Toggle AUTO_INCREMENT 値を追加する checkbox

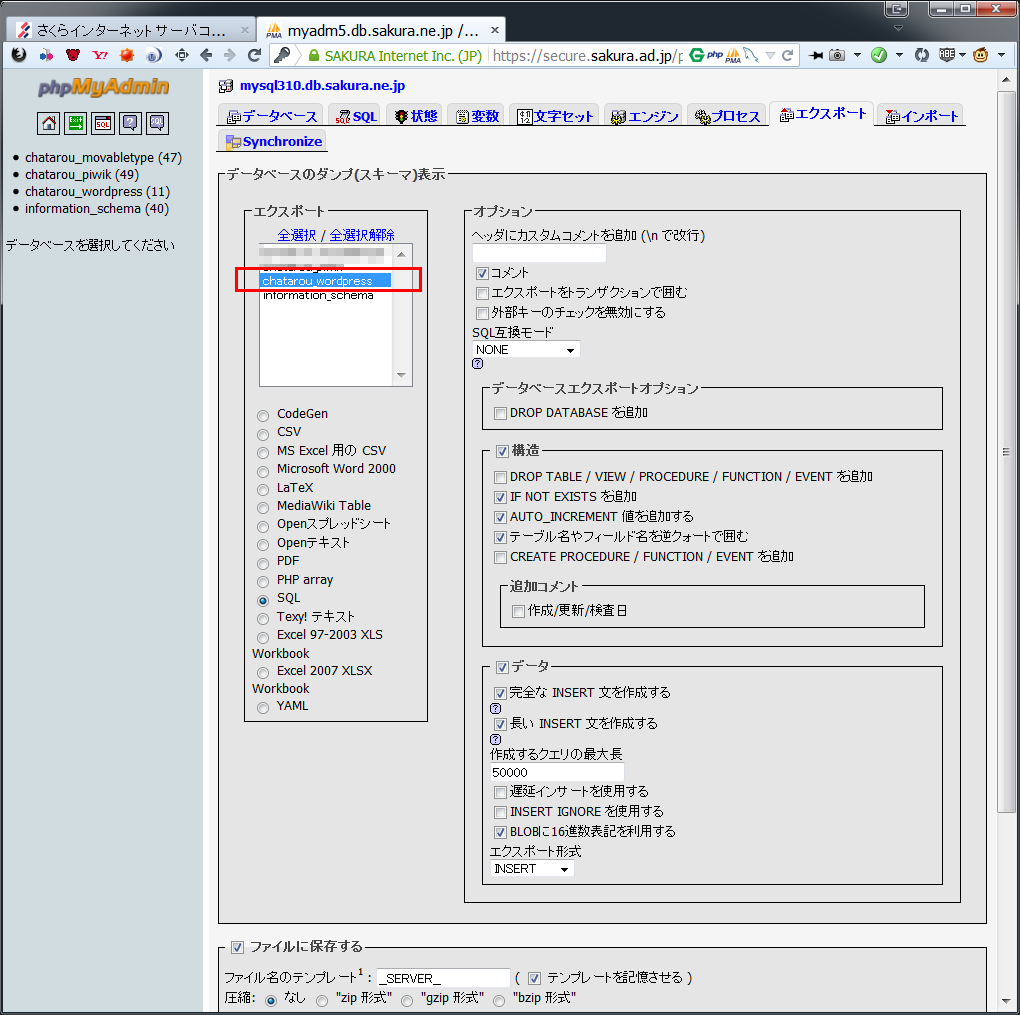pyautogui.click(x=500, y=518)
